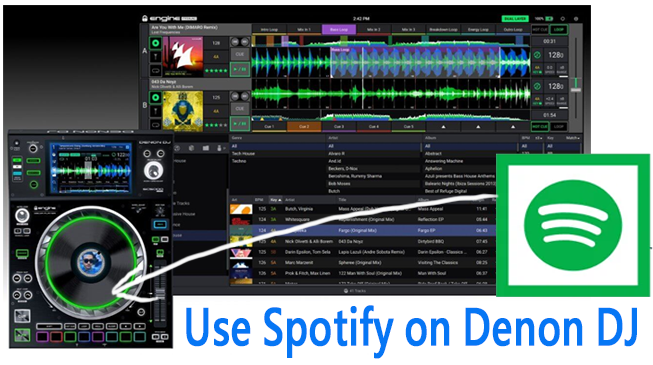
Task: Toggle sync on deck A
Action: click(537, 55)
